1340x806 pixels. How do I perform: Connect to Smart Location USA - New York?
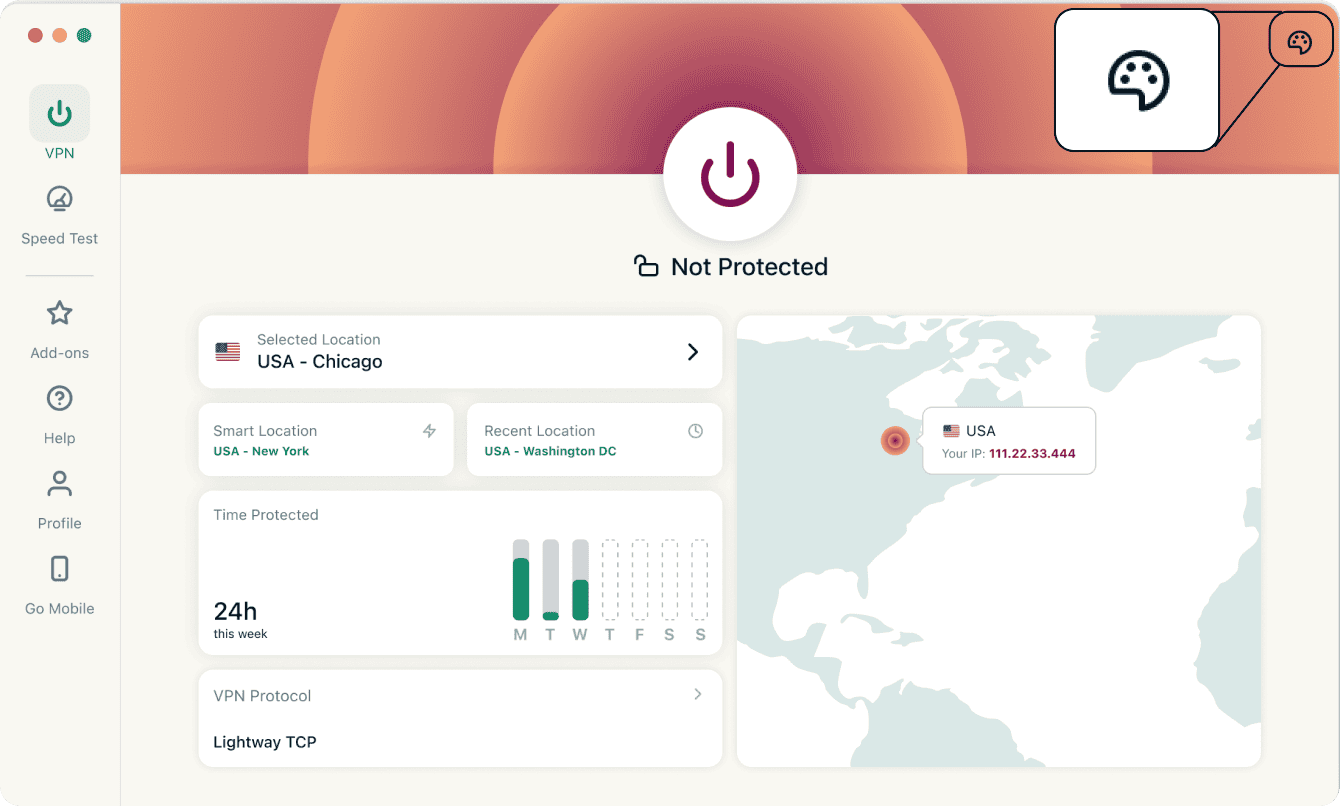[x=326, y=440]
